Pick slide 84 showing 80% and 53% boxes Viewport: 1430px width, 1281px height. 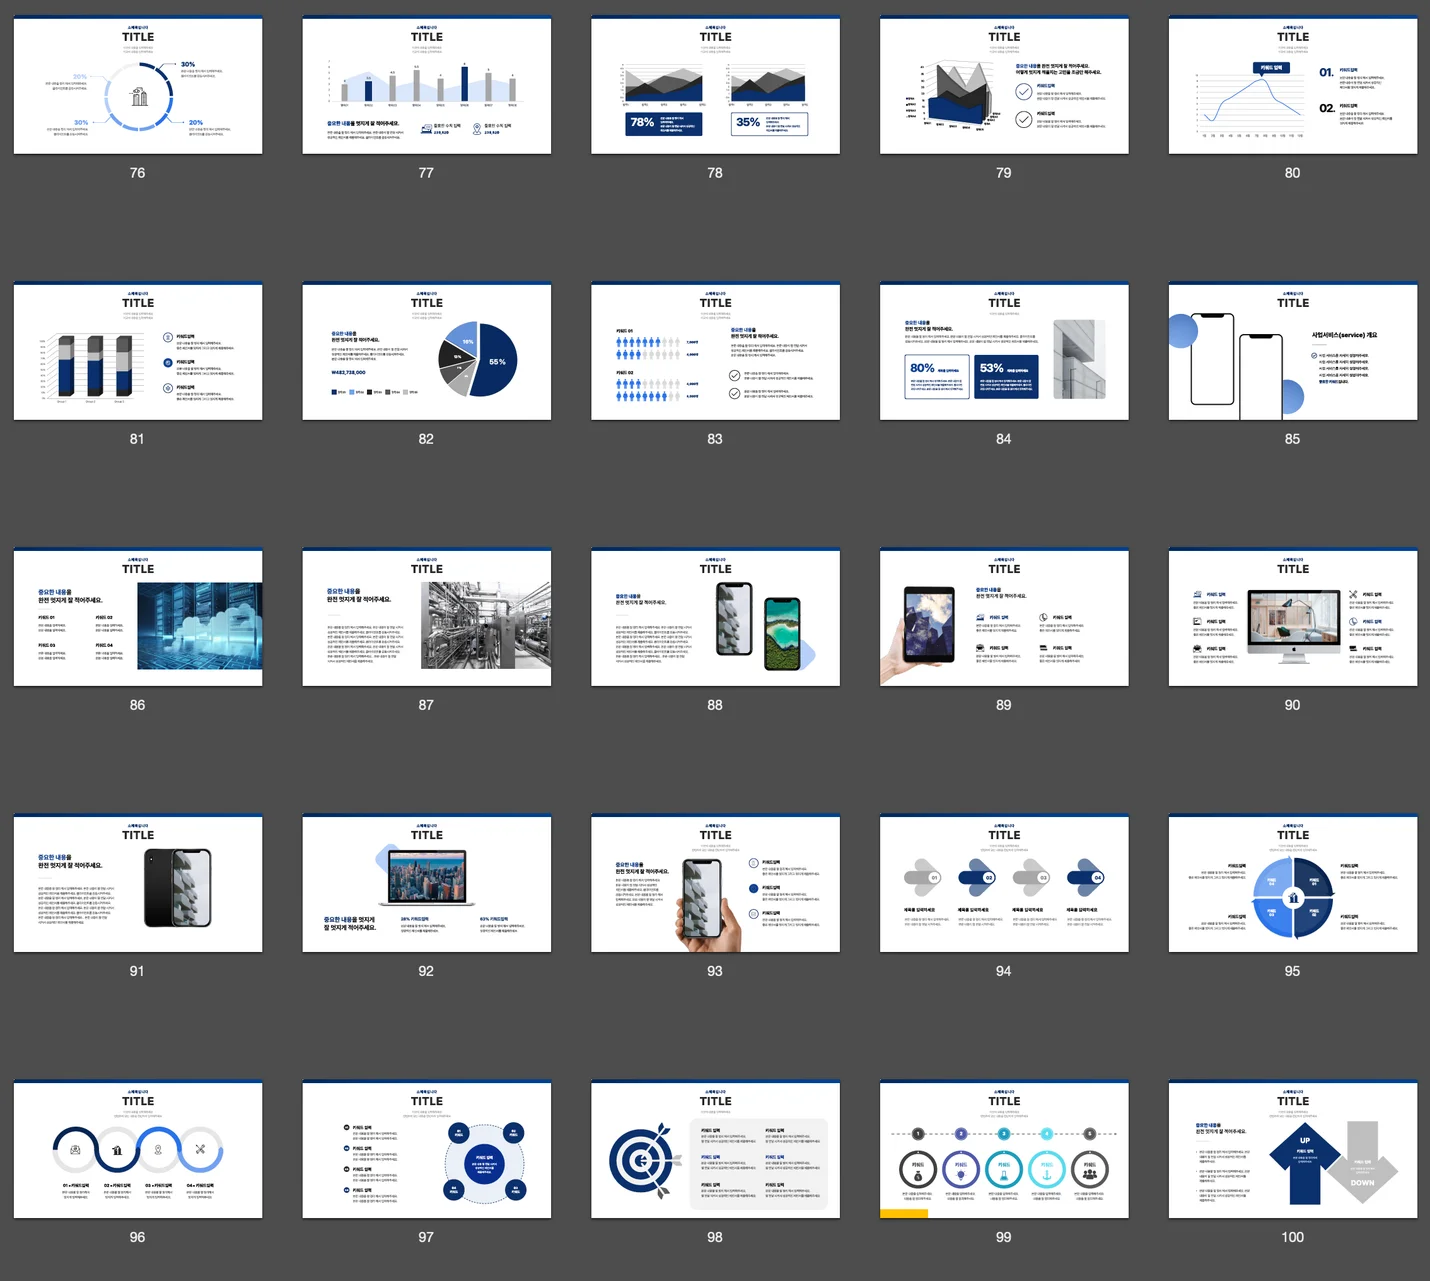1004,352
